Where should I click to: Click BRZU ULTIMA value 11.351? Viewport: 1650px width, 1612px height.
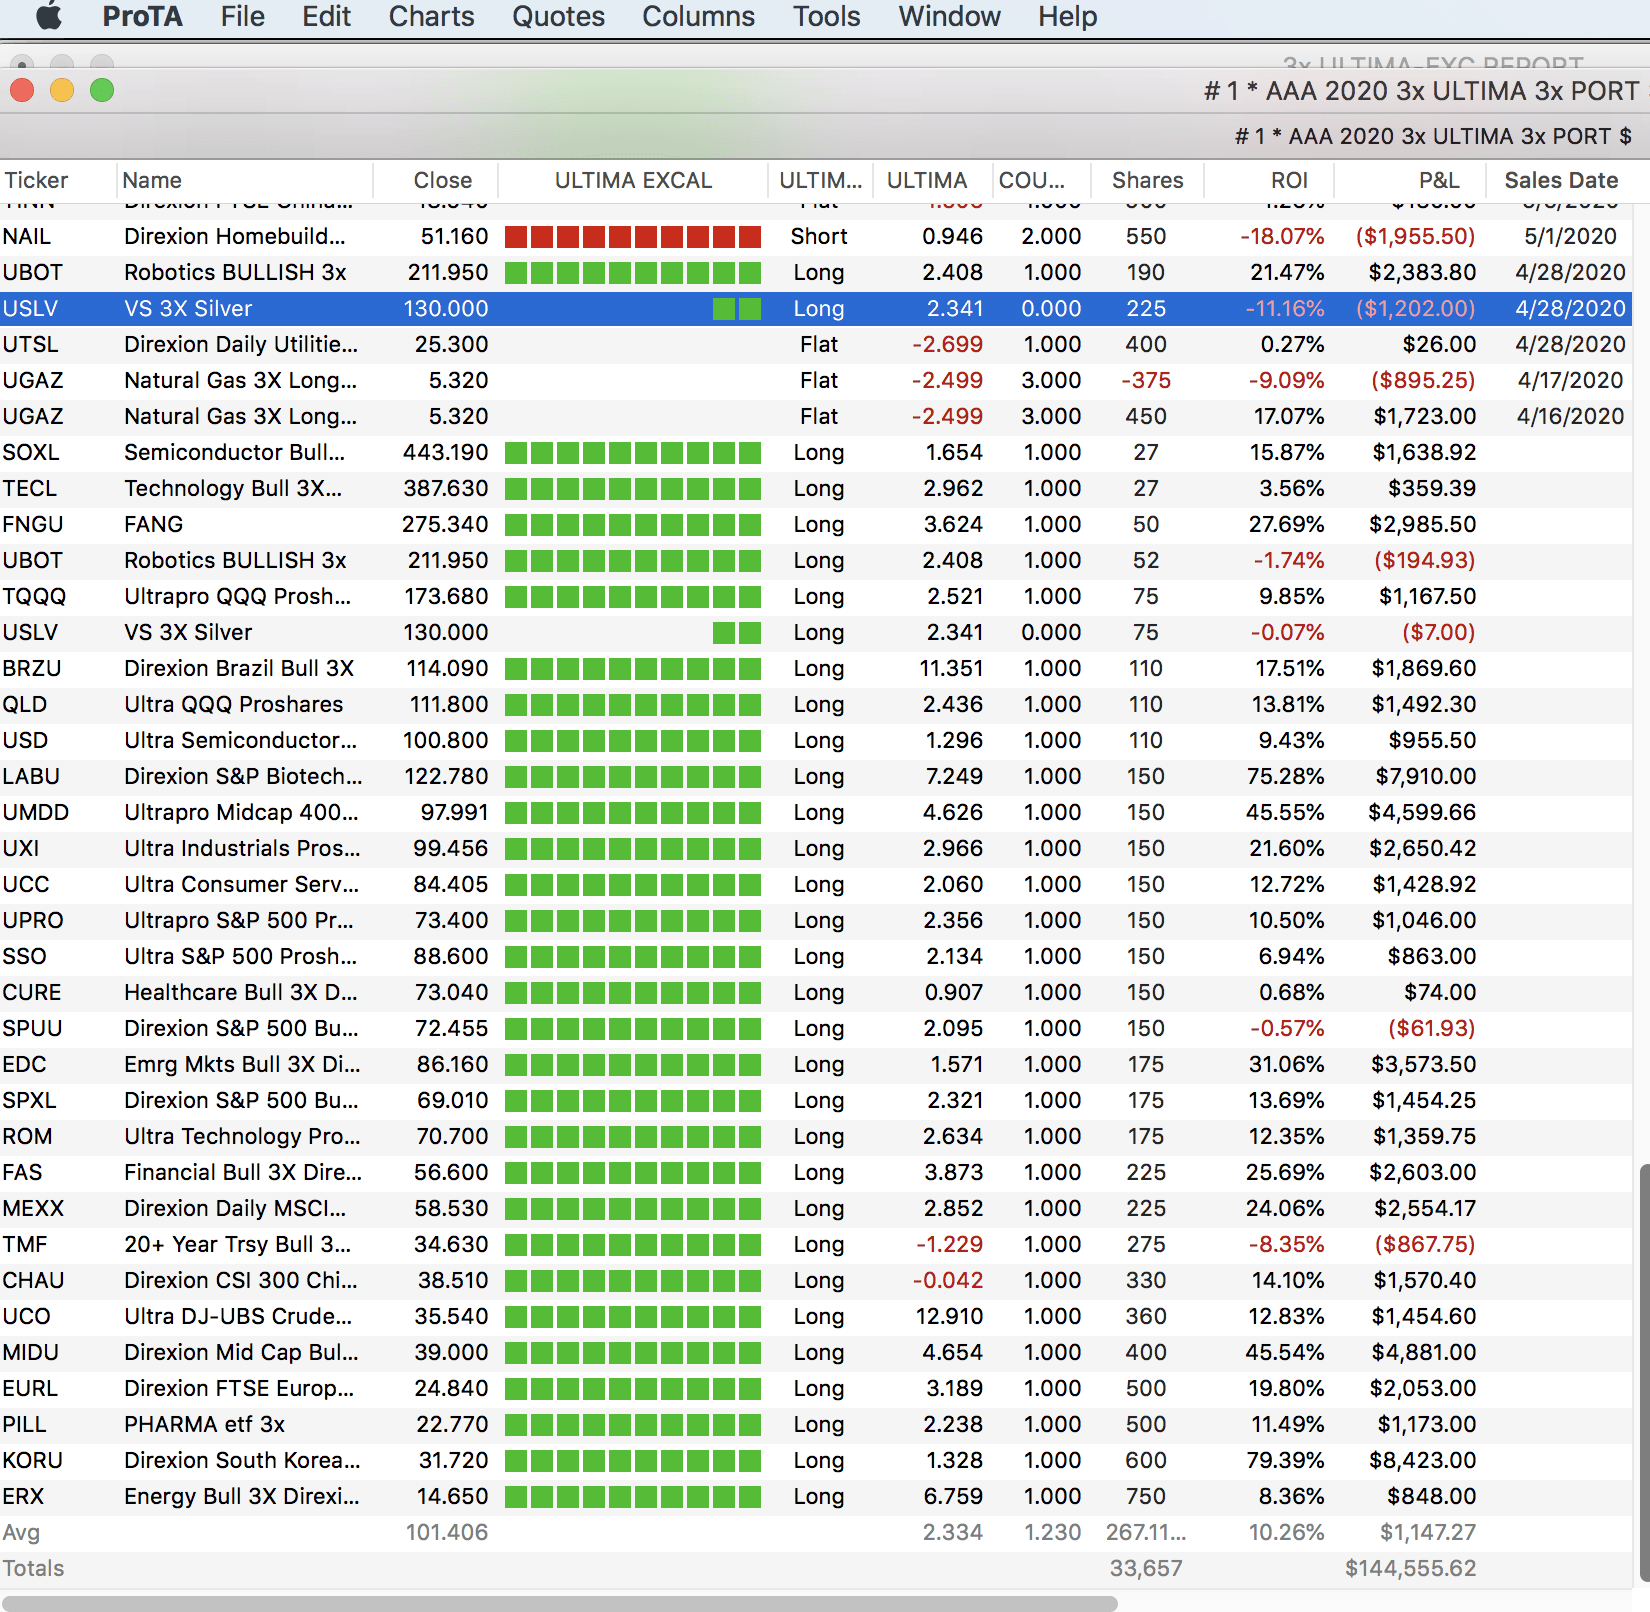[951, 668]
